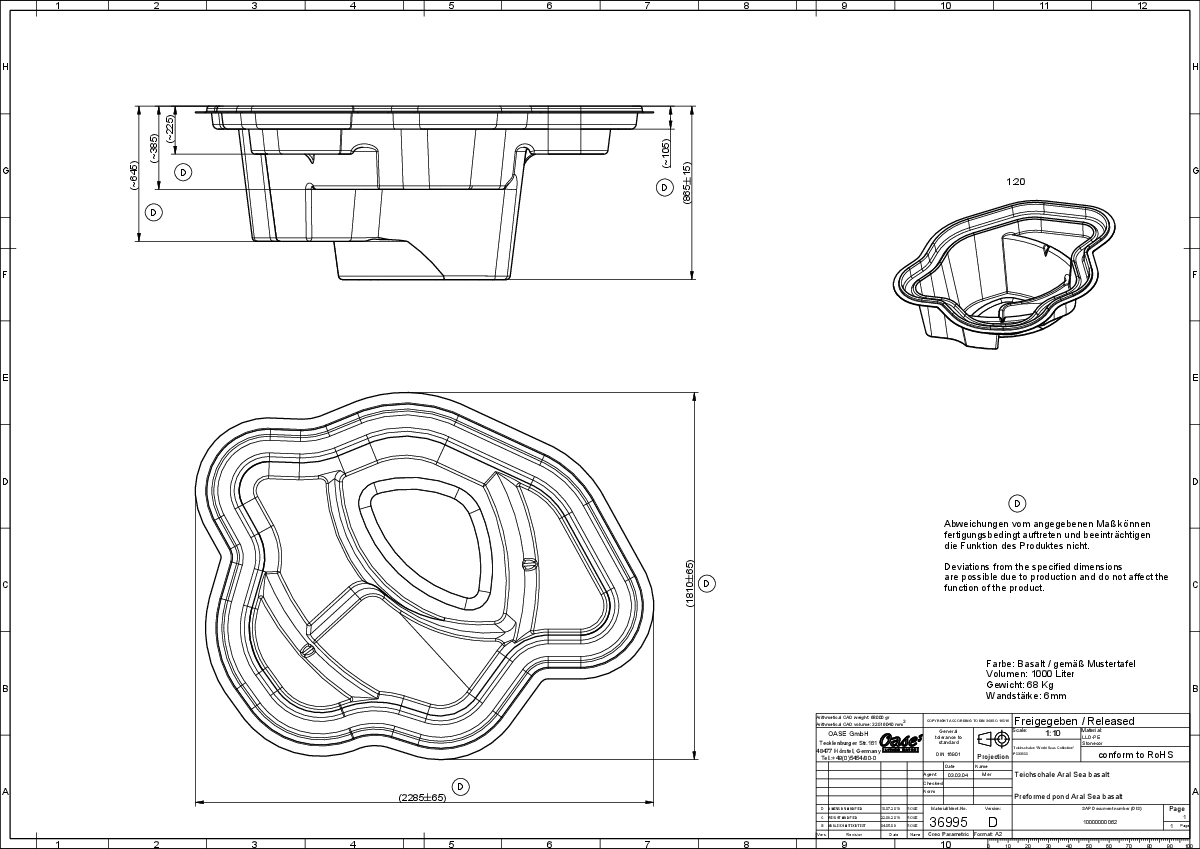Click the 1810±65 height dimension text
The height and width of the screenshot is (849, 1200).
pyautogui.click(x=689, y=583)
